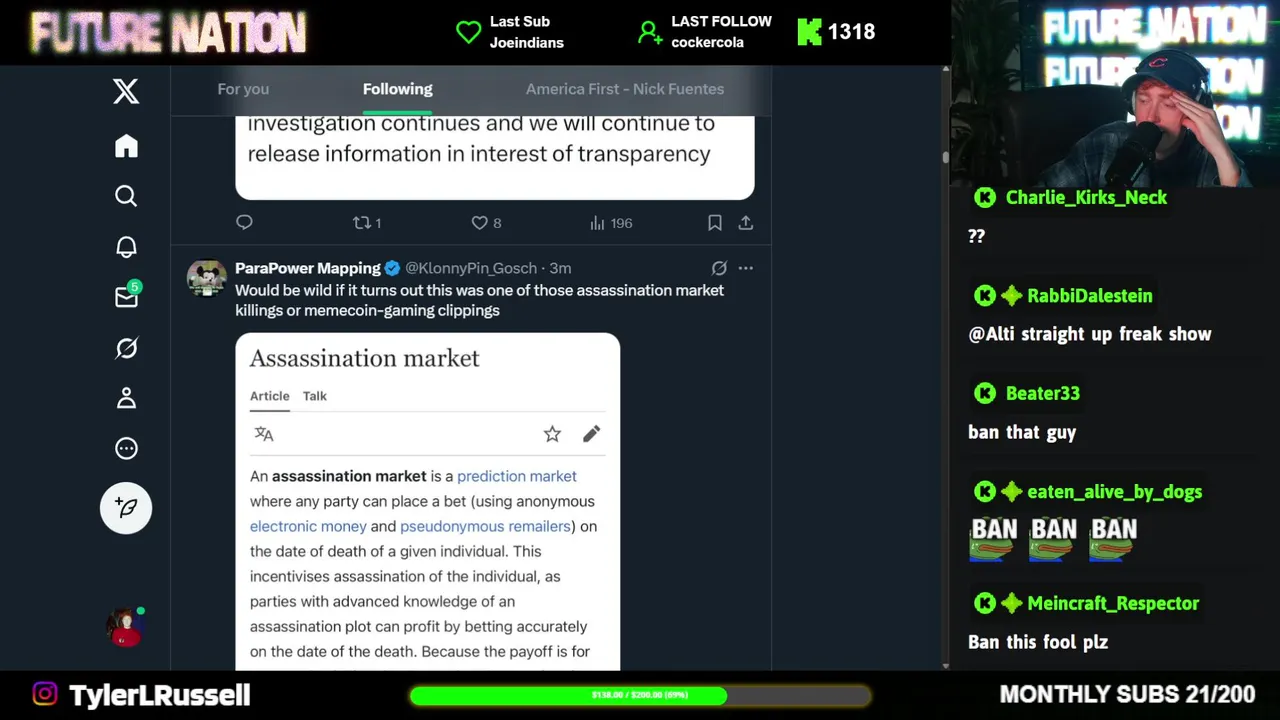Open electronic money link
The width and height of the screenshot is (1280, 720).
click(x=308, y=526)
